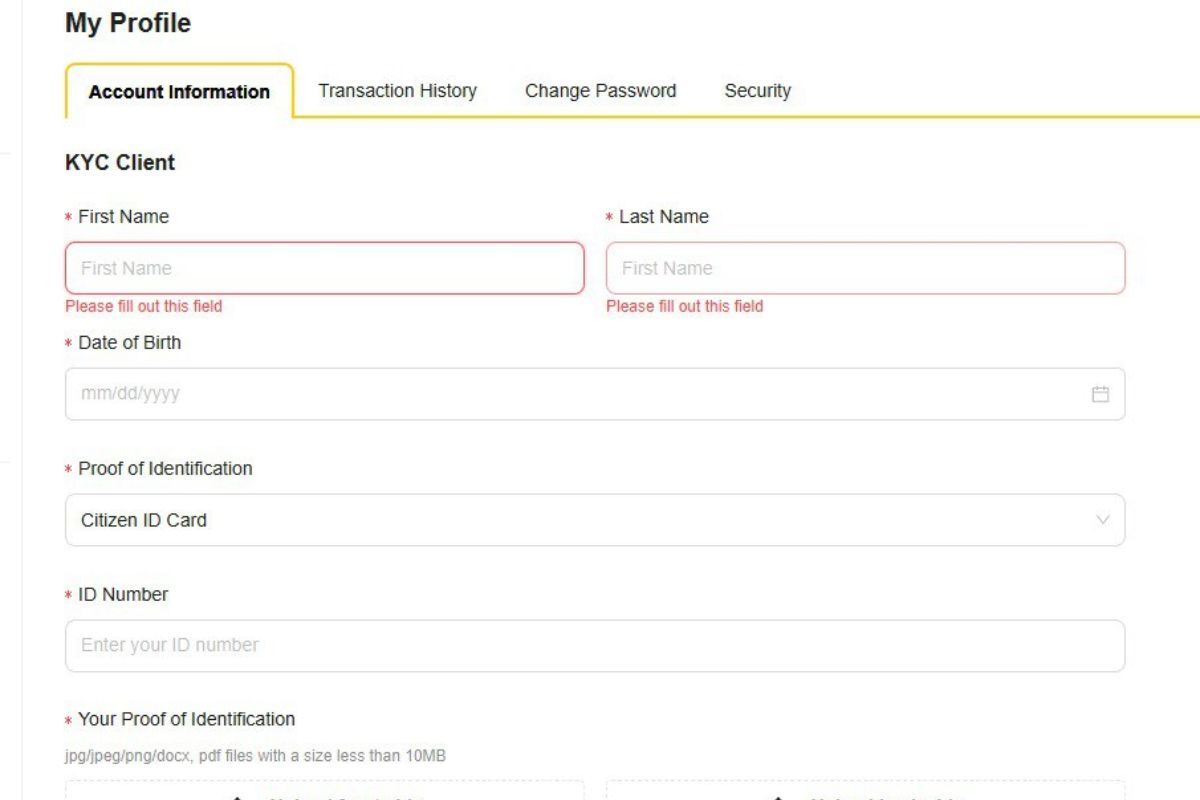Click into the Last Name text box
The height and width of the screenshot is (800, 1200).
(865, 268)
